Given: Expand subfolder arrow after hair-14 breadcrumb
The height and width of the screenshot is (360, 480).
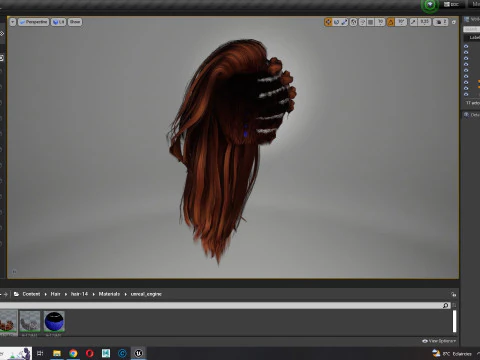Looking at the screenshot, I should (93, 294).
